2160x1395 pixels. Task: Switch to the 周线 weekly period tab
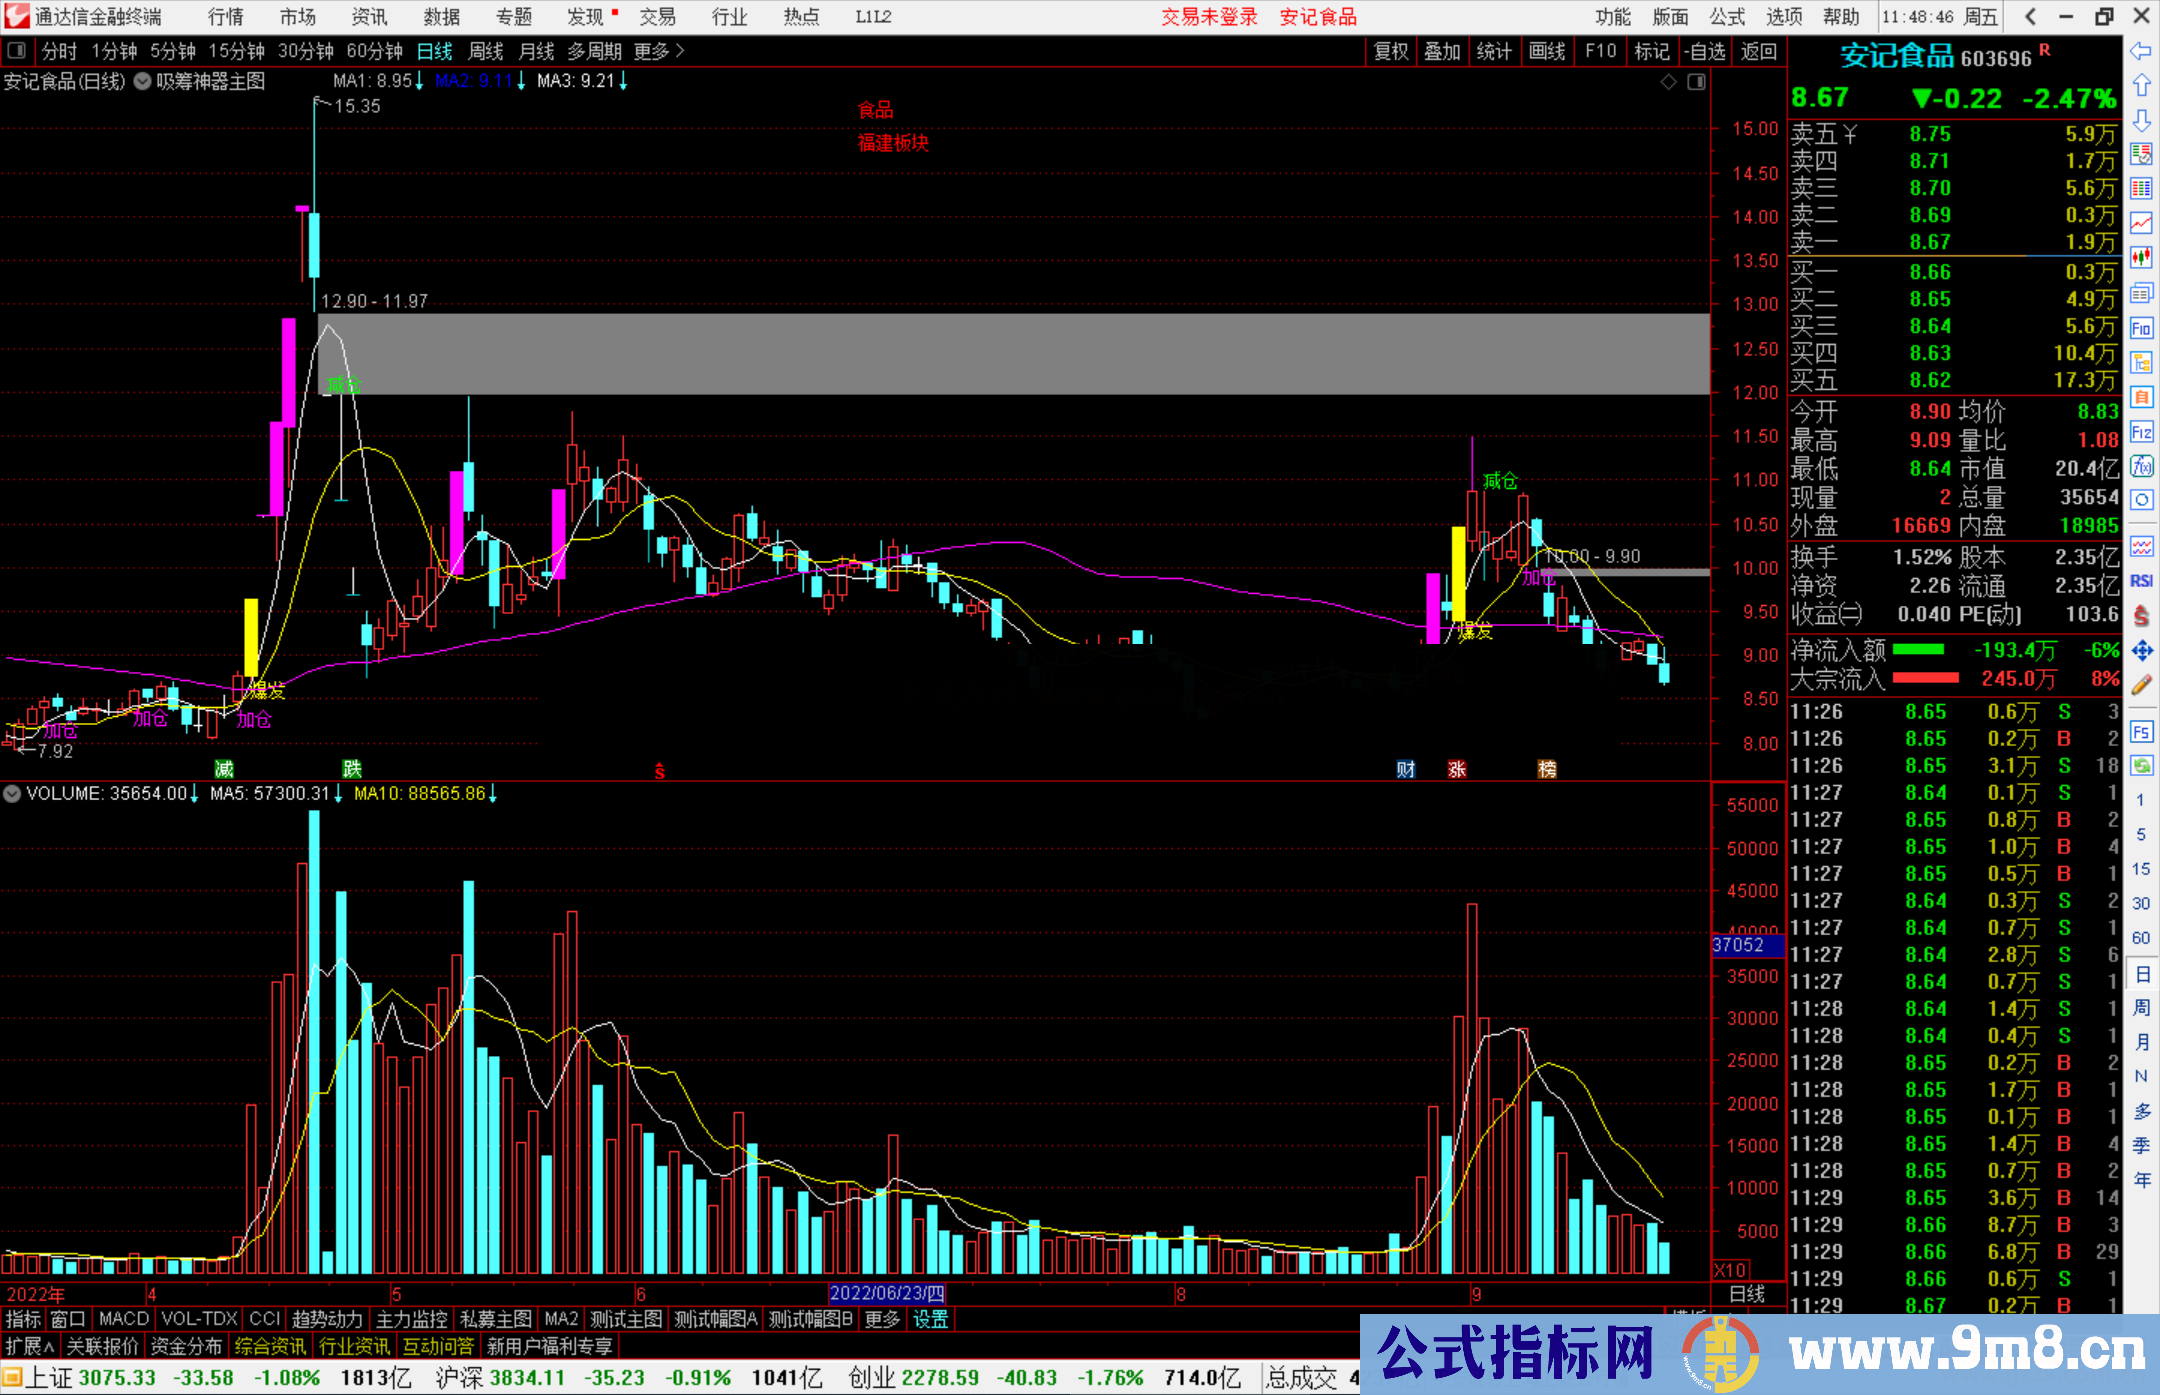[486, 51]
